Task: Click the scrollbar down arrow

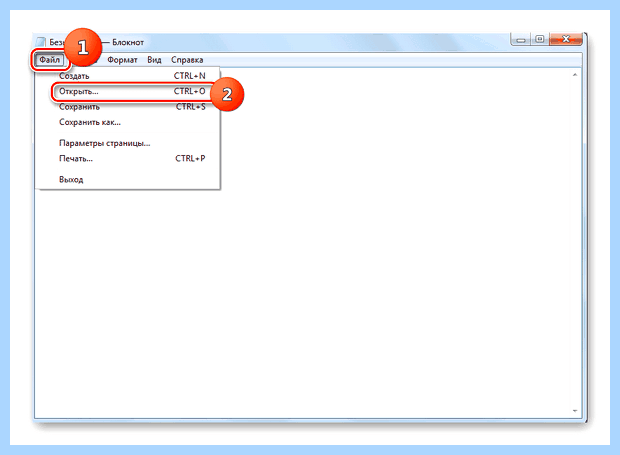Action: point(575,411)
